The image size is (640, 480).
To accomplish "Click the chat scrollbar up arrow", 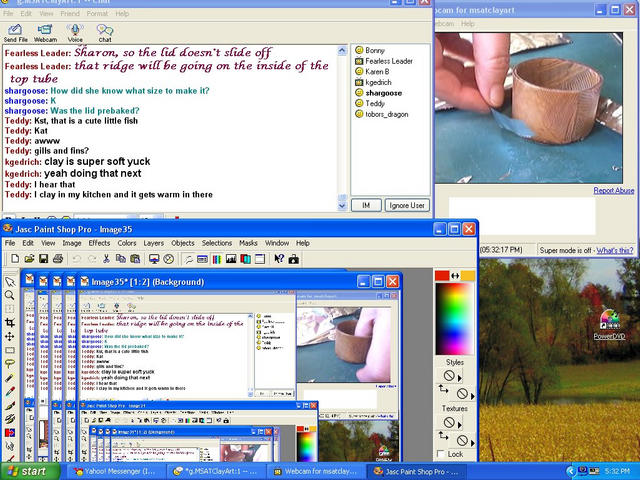I will [x=342, y=50].
